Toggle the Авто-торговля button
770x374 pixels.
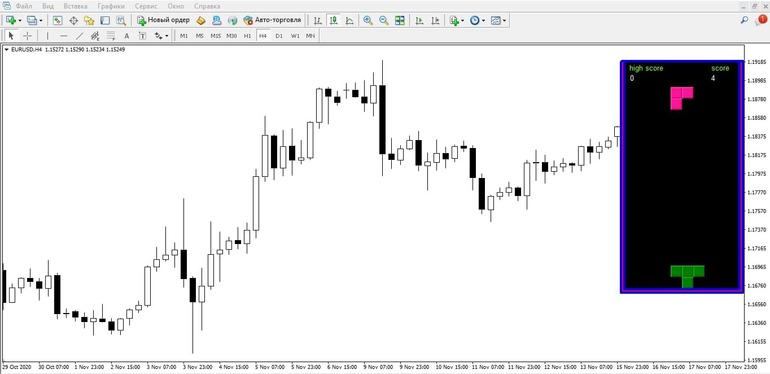click(272, 20)
